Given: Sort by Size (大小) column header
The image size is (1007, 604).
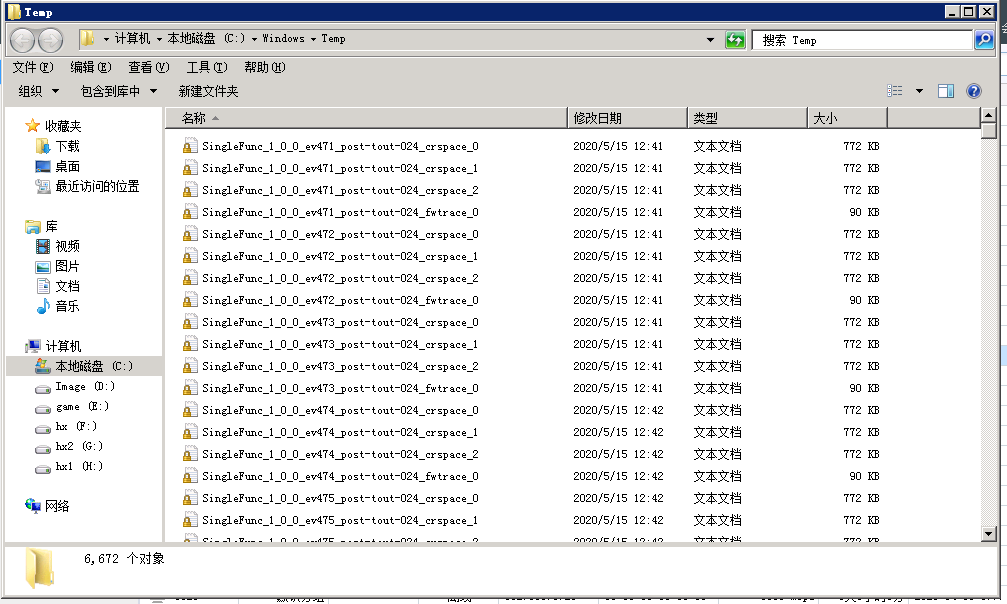Looking at the screenshot, I should (847, 118).
